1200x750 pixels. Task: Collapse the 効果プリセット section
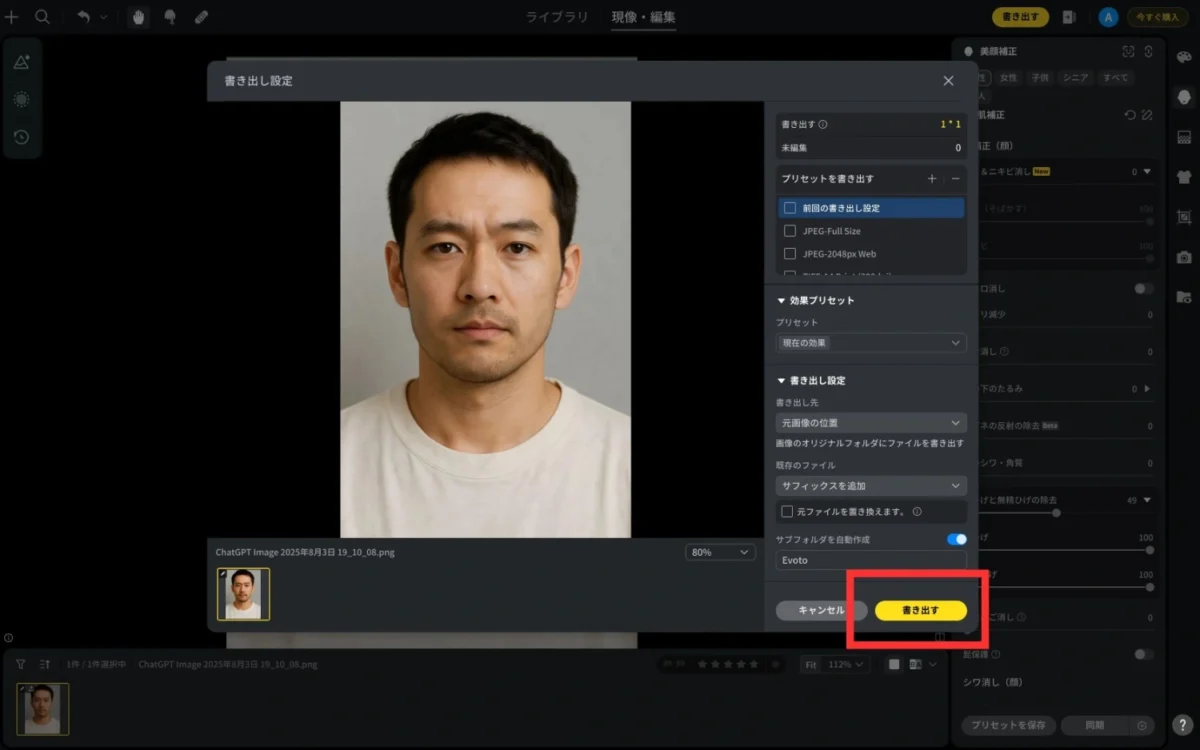coord(782,300)
